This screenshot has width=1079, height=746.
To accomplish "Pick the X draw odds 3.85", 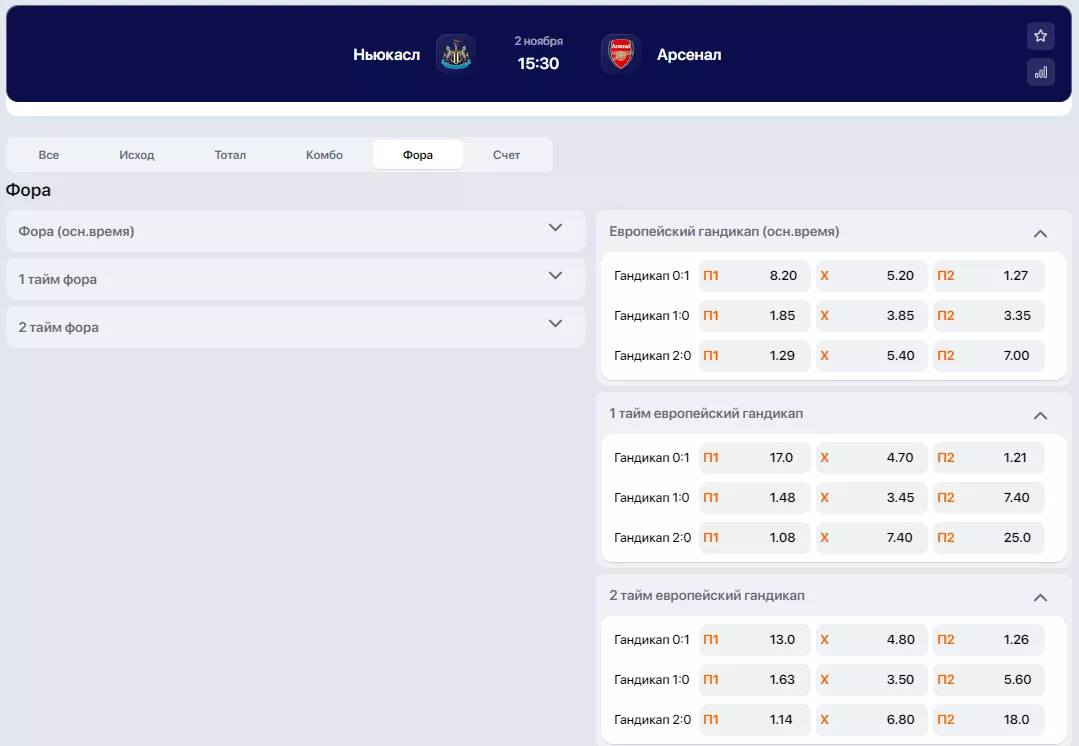I will (871, 316).
